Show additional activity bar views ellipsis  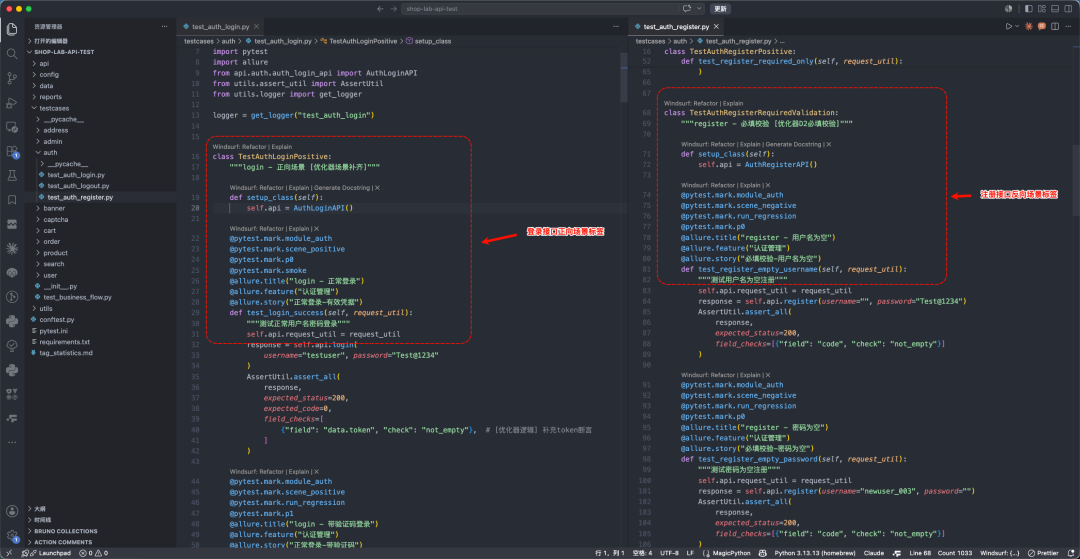pos(12,442)
